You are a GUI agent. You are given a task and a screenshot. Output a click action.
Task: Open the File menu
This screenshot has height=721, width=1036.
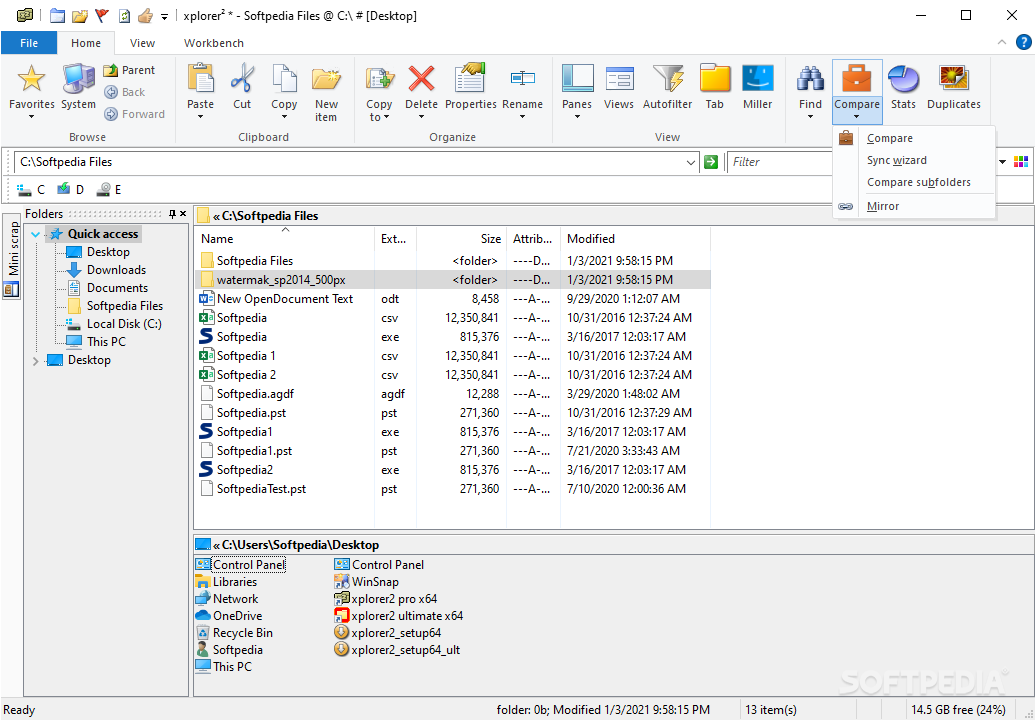tap(29, 43)
